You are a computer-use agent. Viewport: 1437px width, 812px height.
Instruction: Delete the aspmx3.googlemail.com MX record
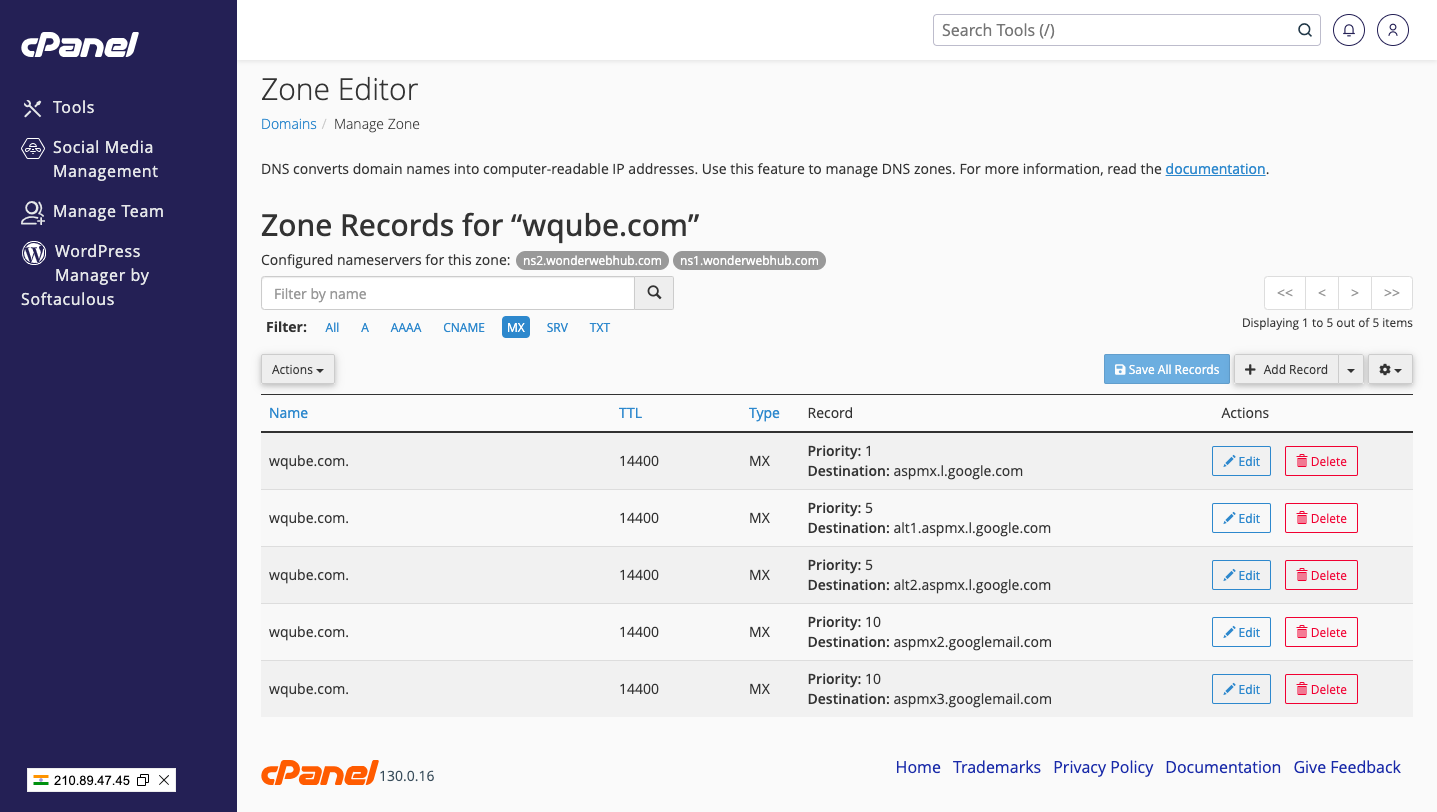(x=1321, y=689)
